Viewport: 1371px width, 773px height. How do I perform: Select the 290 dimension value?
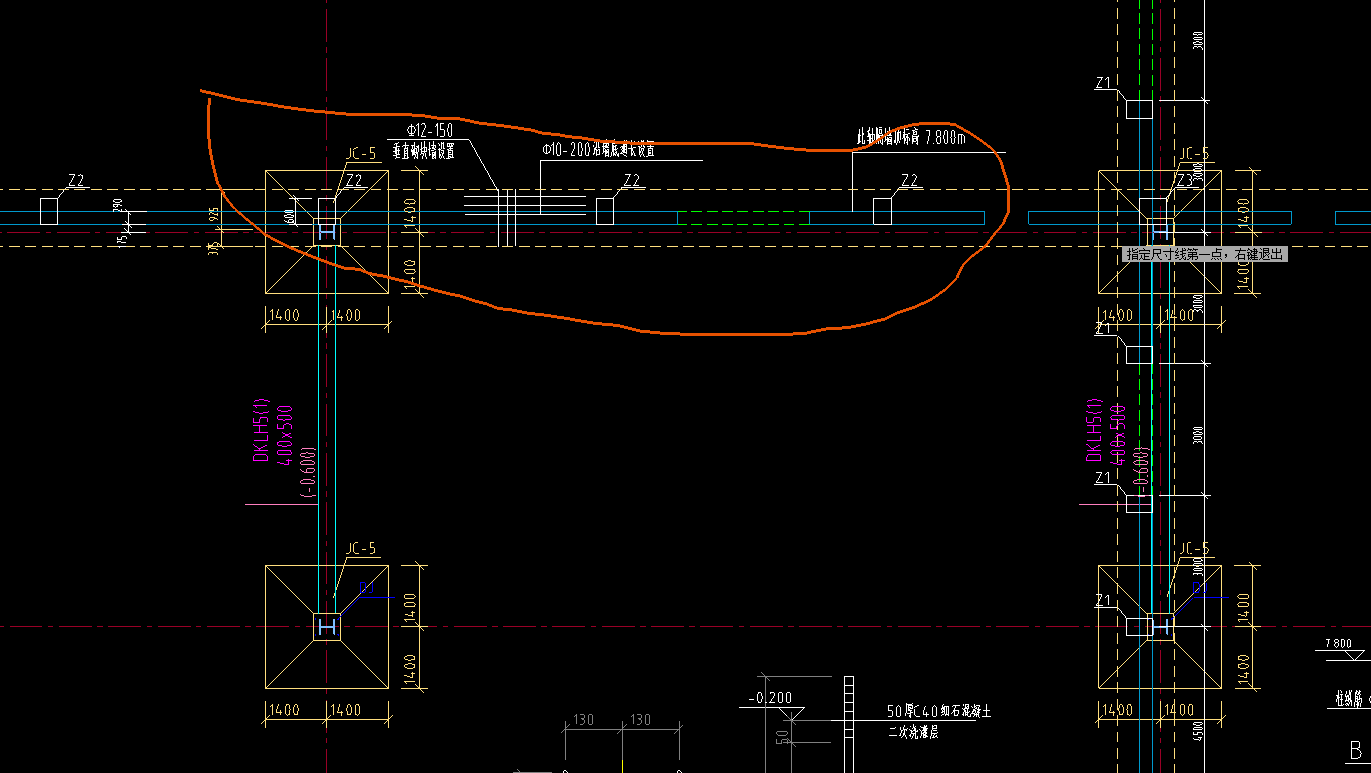click(x=117, y=205)
